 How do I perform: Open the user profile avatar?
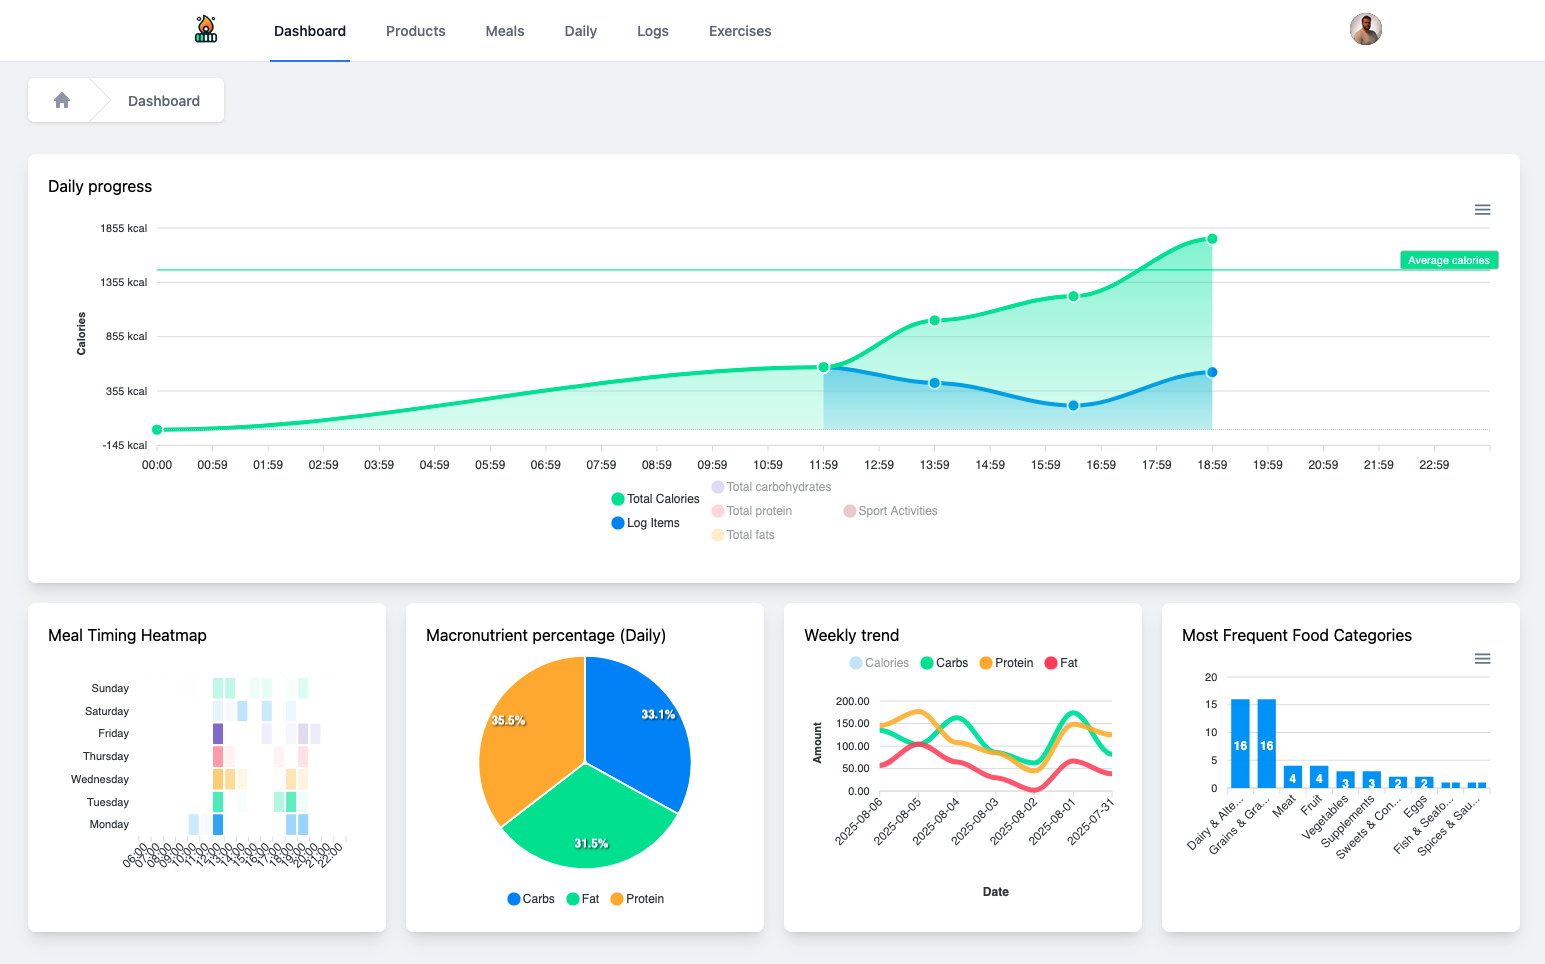pos(1365,29)
